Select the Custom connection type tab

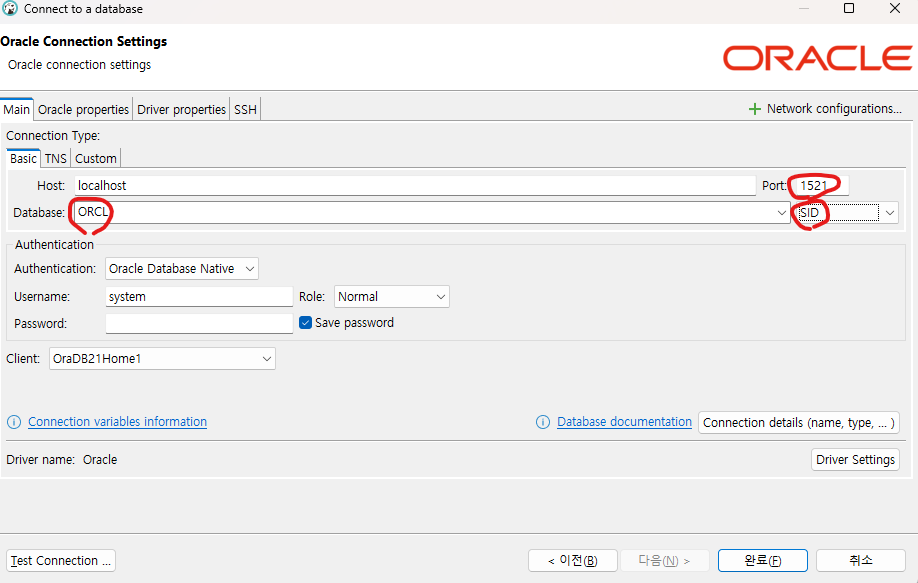point(96,159)
